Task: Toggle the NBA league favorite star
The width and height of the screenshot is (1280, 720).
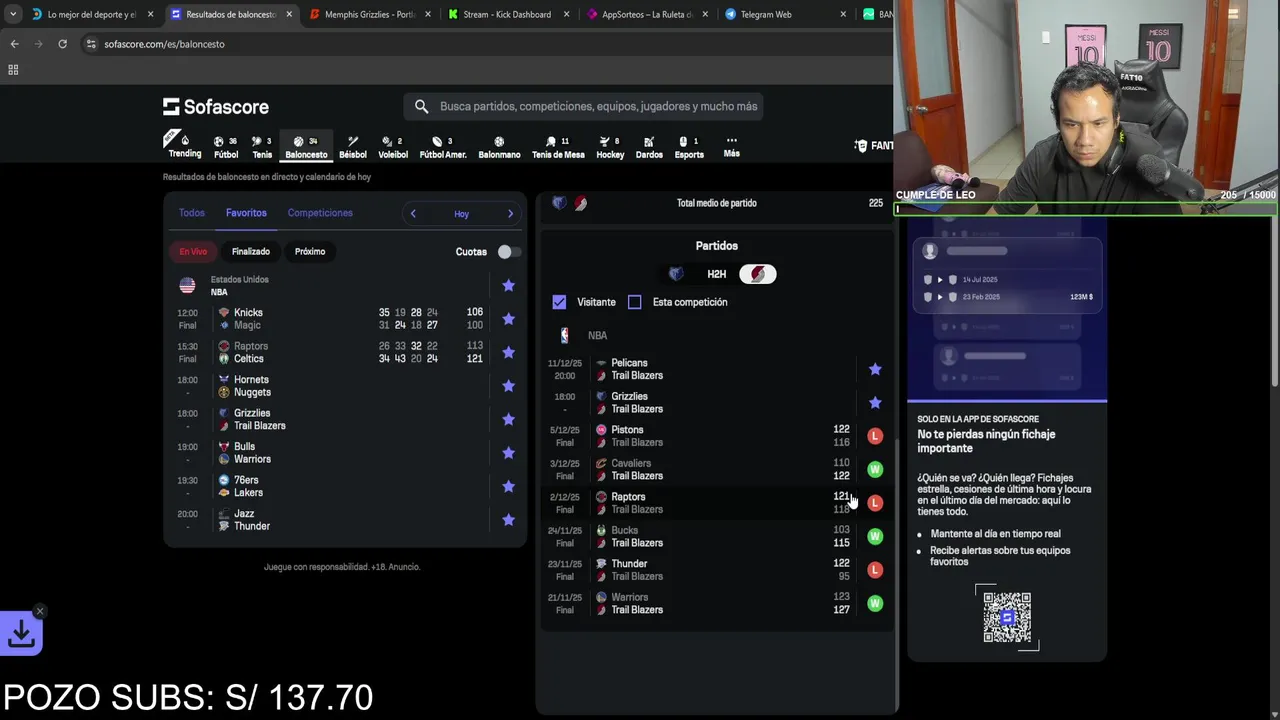Action: tap(508, 285)
